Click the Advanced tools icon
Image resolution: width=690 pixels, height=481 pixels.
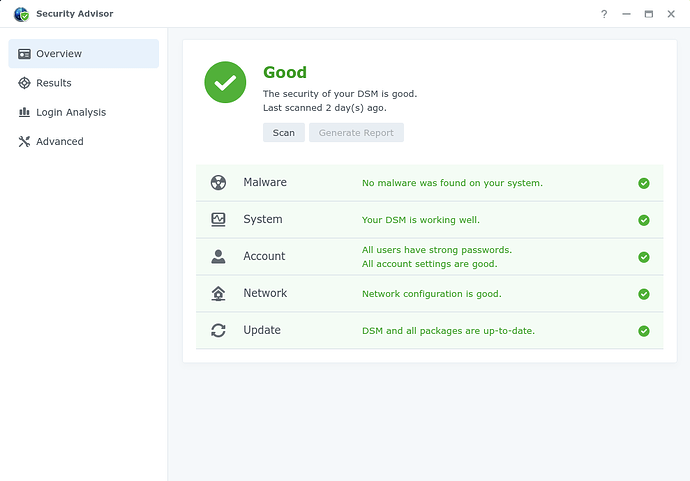[x=24, y=141]
